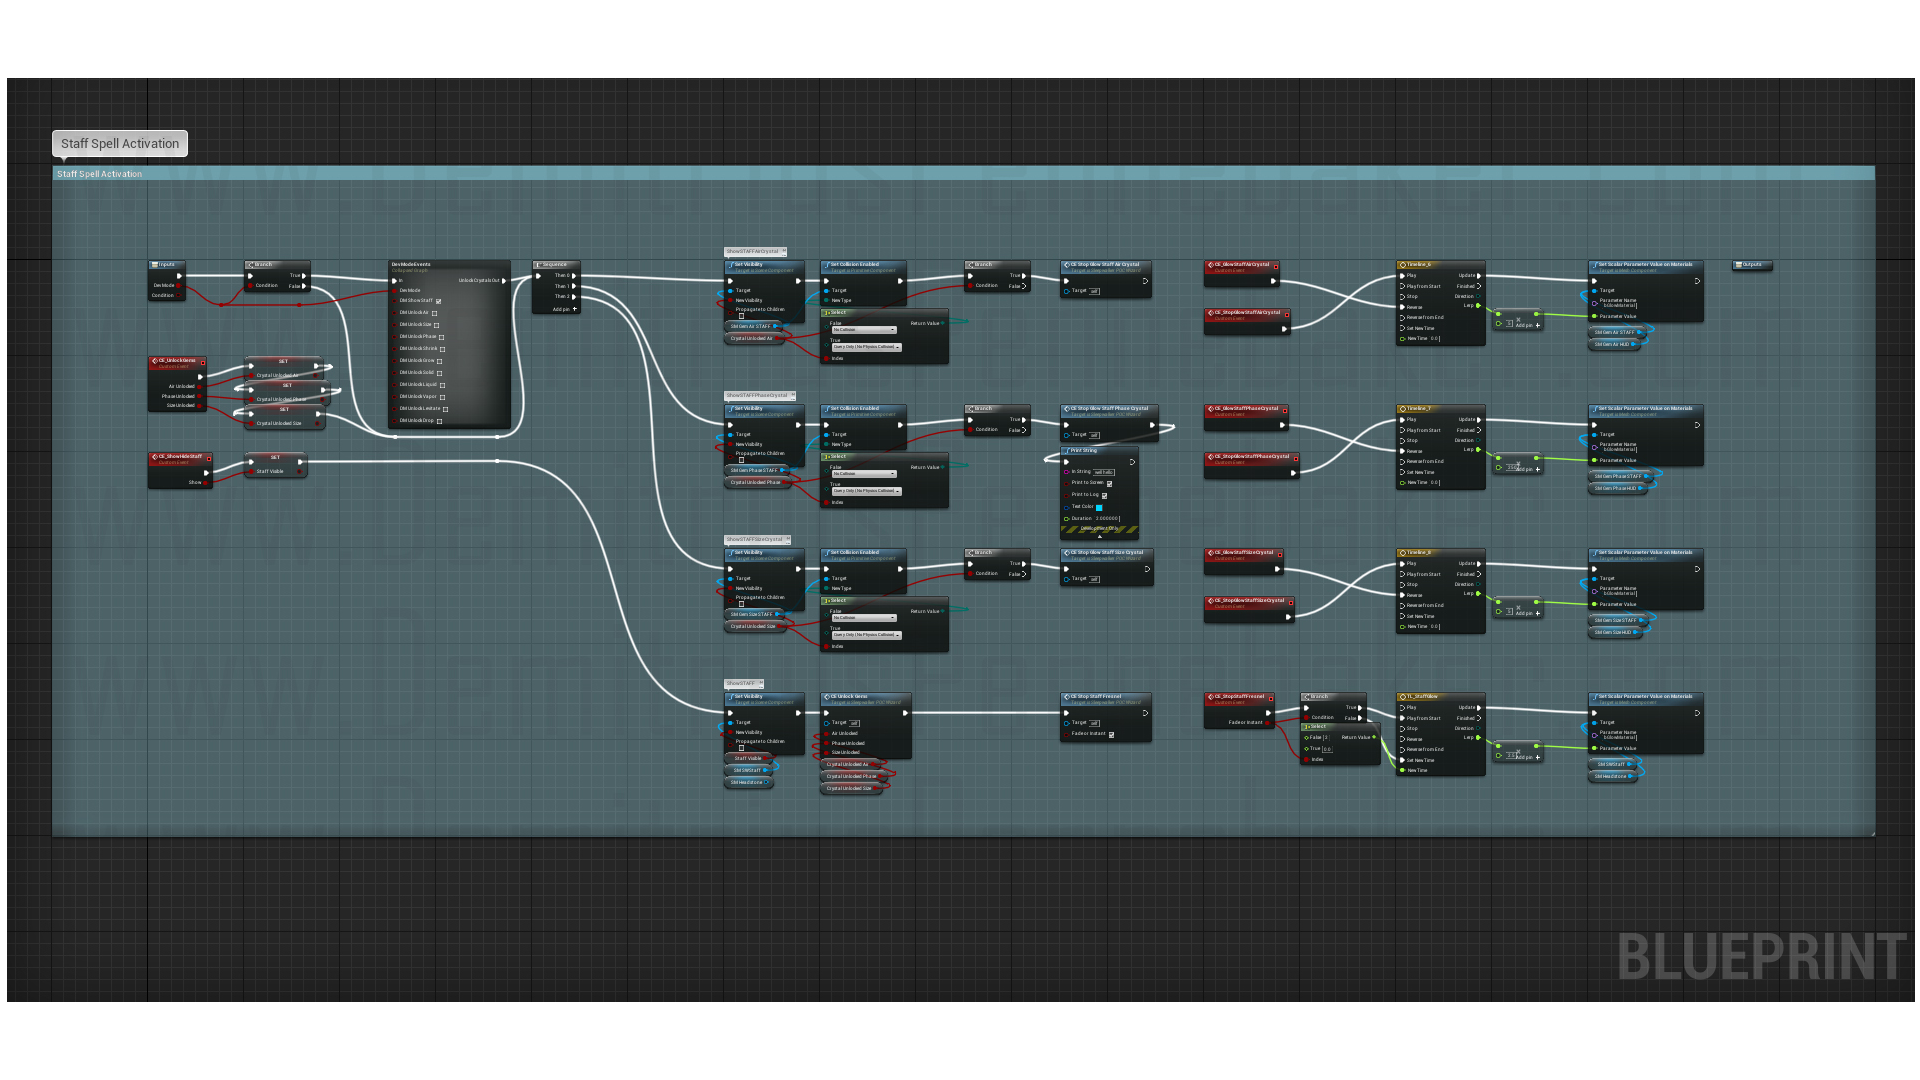This screenshot has width=1920, height=1080.
Task: Click the Unlock Crystals Out exec pin
Action: tap(504, 281)
